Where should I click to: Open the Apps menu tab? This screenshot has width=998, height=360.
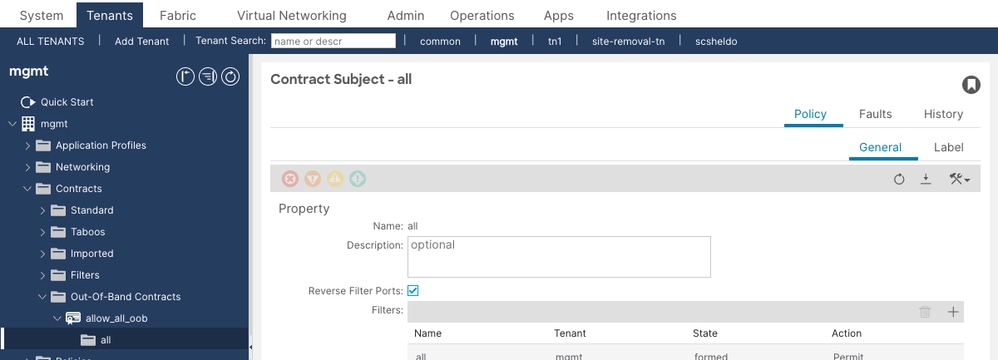(x=558, y=15)
